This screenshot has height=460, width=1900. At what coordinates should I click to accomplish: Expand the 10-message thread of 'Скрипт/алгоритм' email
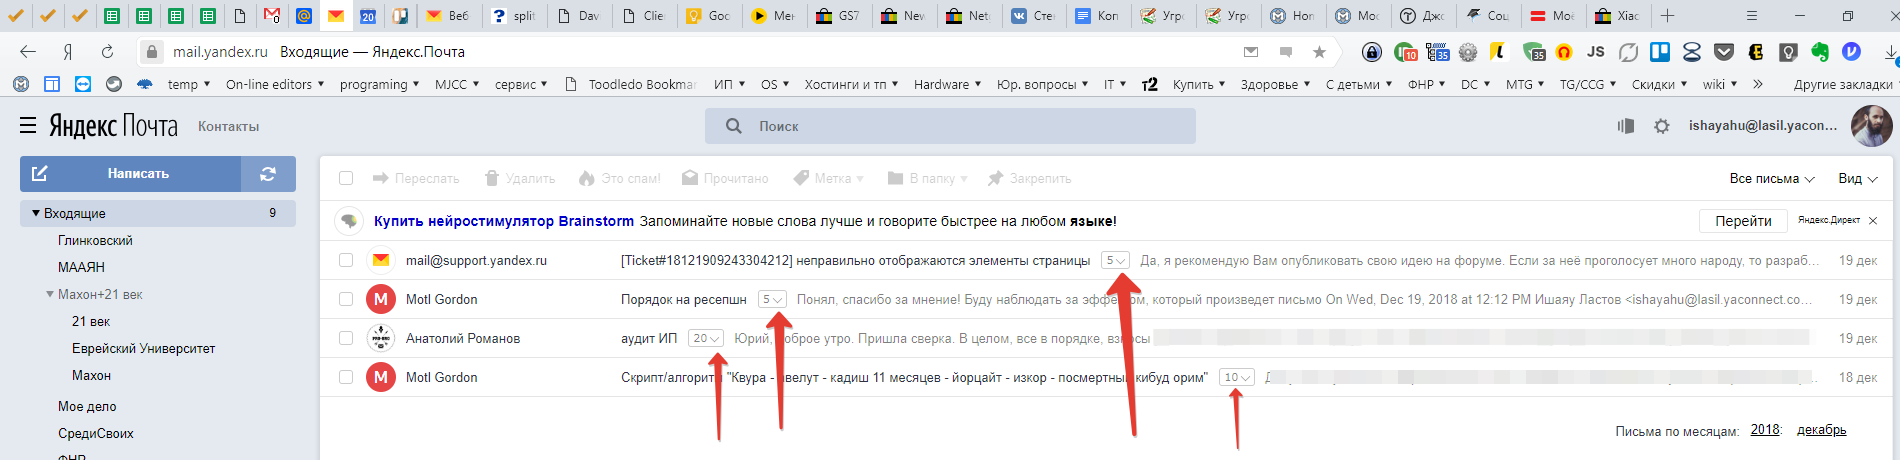(1237, 377)
